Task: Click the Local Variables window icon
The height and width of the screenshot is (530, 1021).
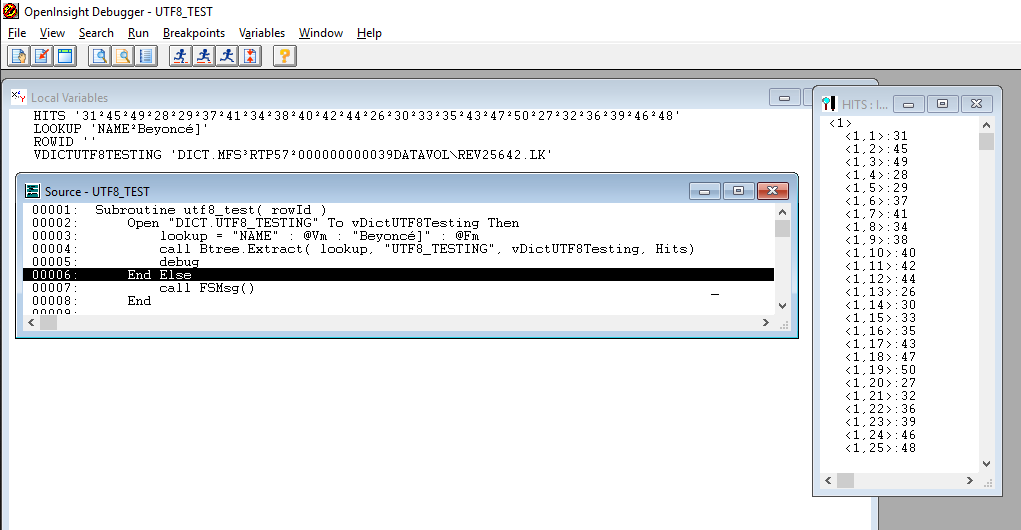Action: click(x=19, y=97)
